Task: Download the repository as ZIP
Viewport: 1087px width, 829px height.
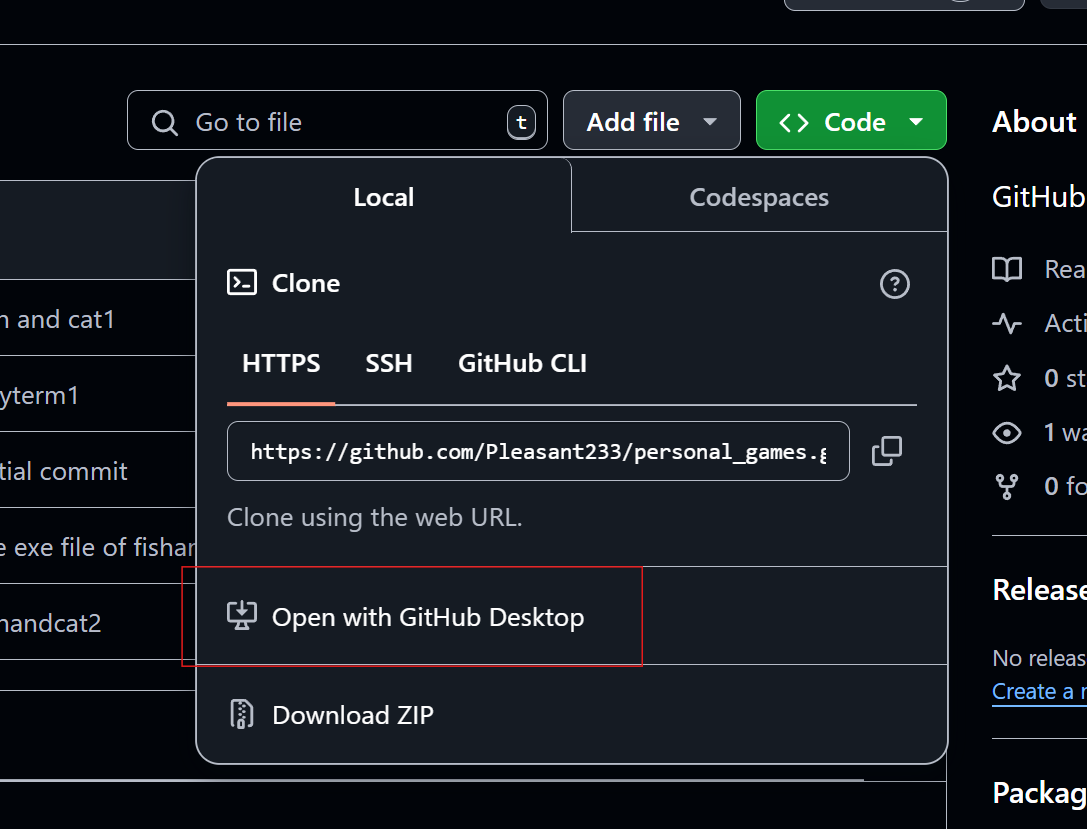Action: pos(352,715)
